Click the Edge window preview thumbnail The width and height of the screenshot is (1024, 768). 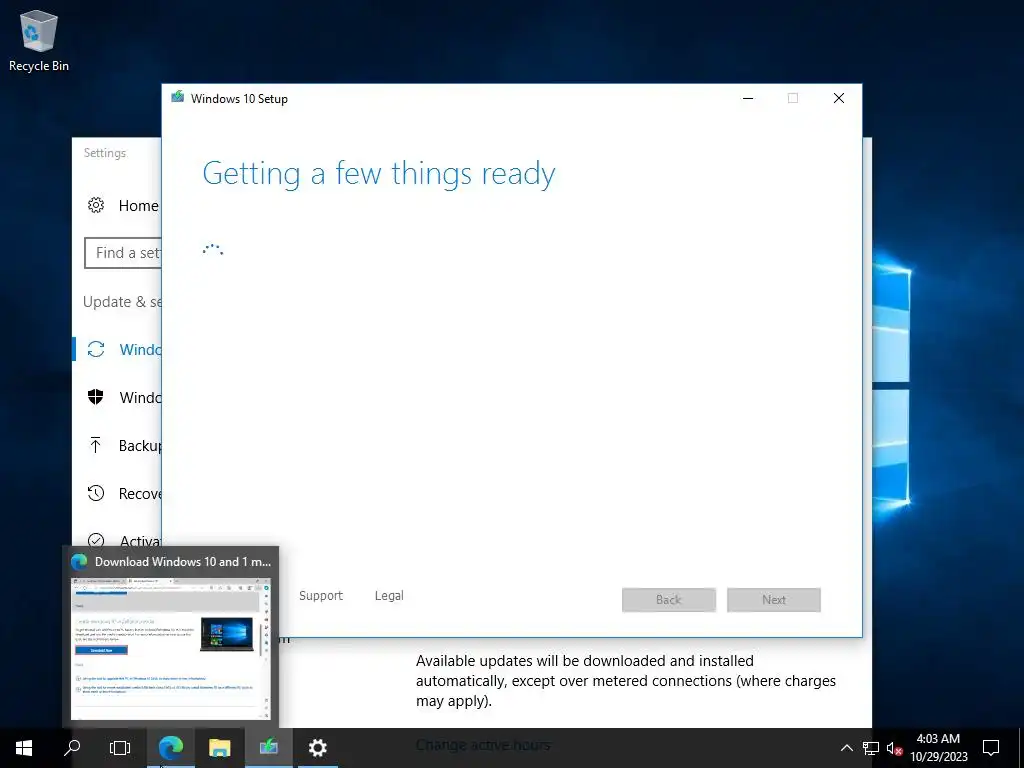(x=170, y=648)
